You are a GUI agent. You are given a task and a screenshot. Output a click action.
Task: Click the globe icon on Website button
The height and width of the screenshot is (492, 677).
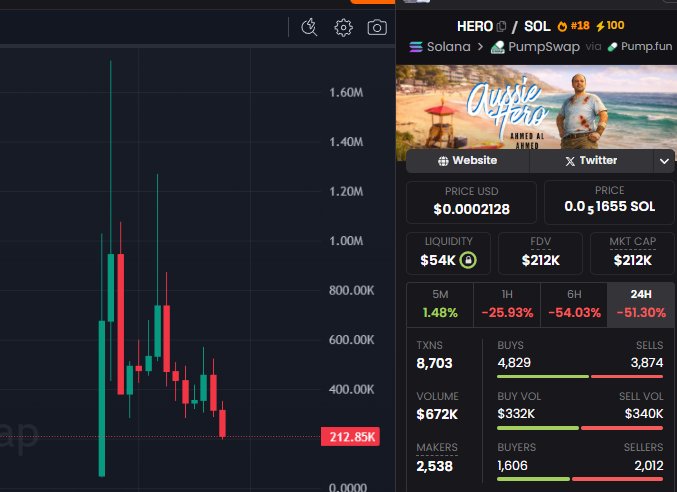pyautogui.click(x=443, y=161)
